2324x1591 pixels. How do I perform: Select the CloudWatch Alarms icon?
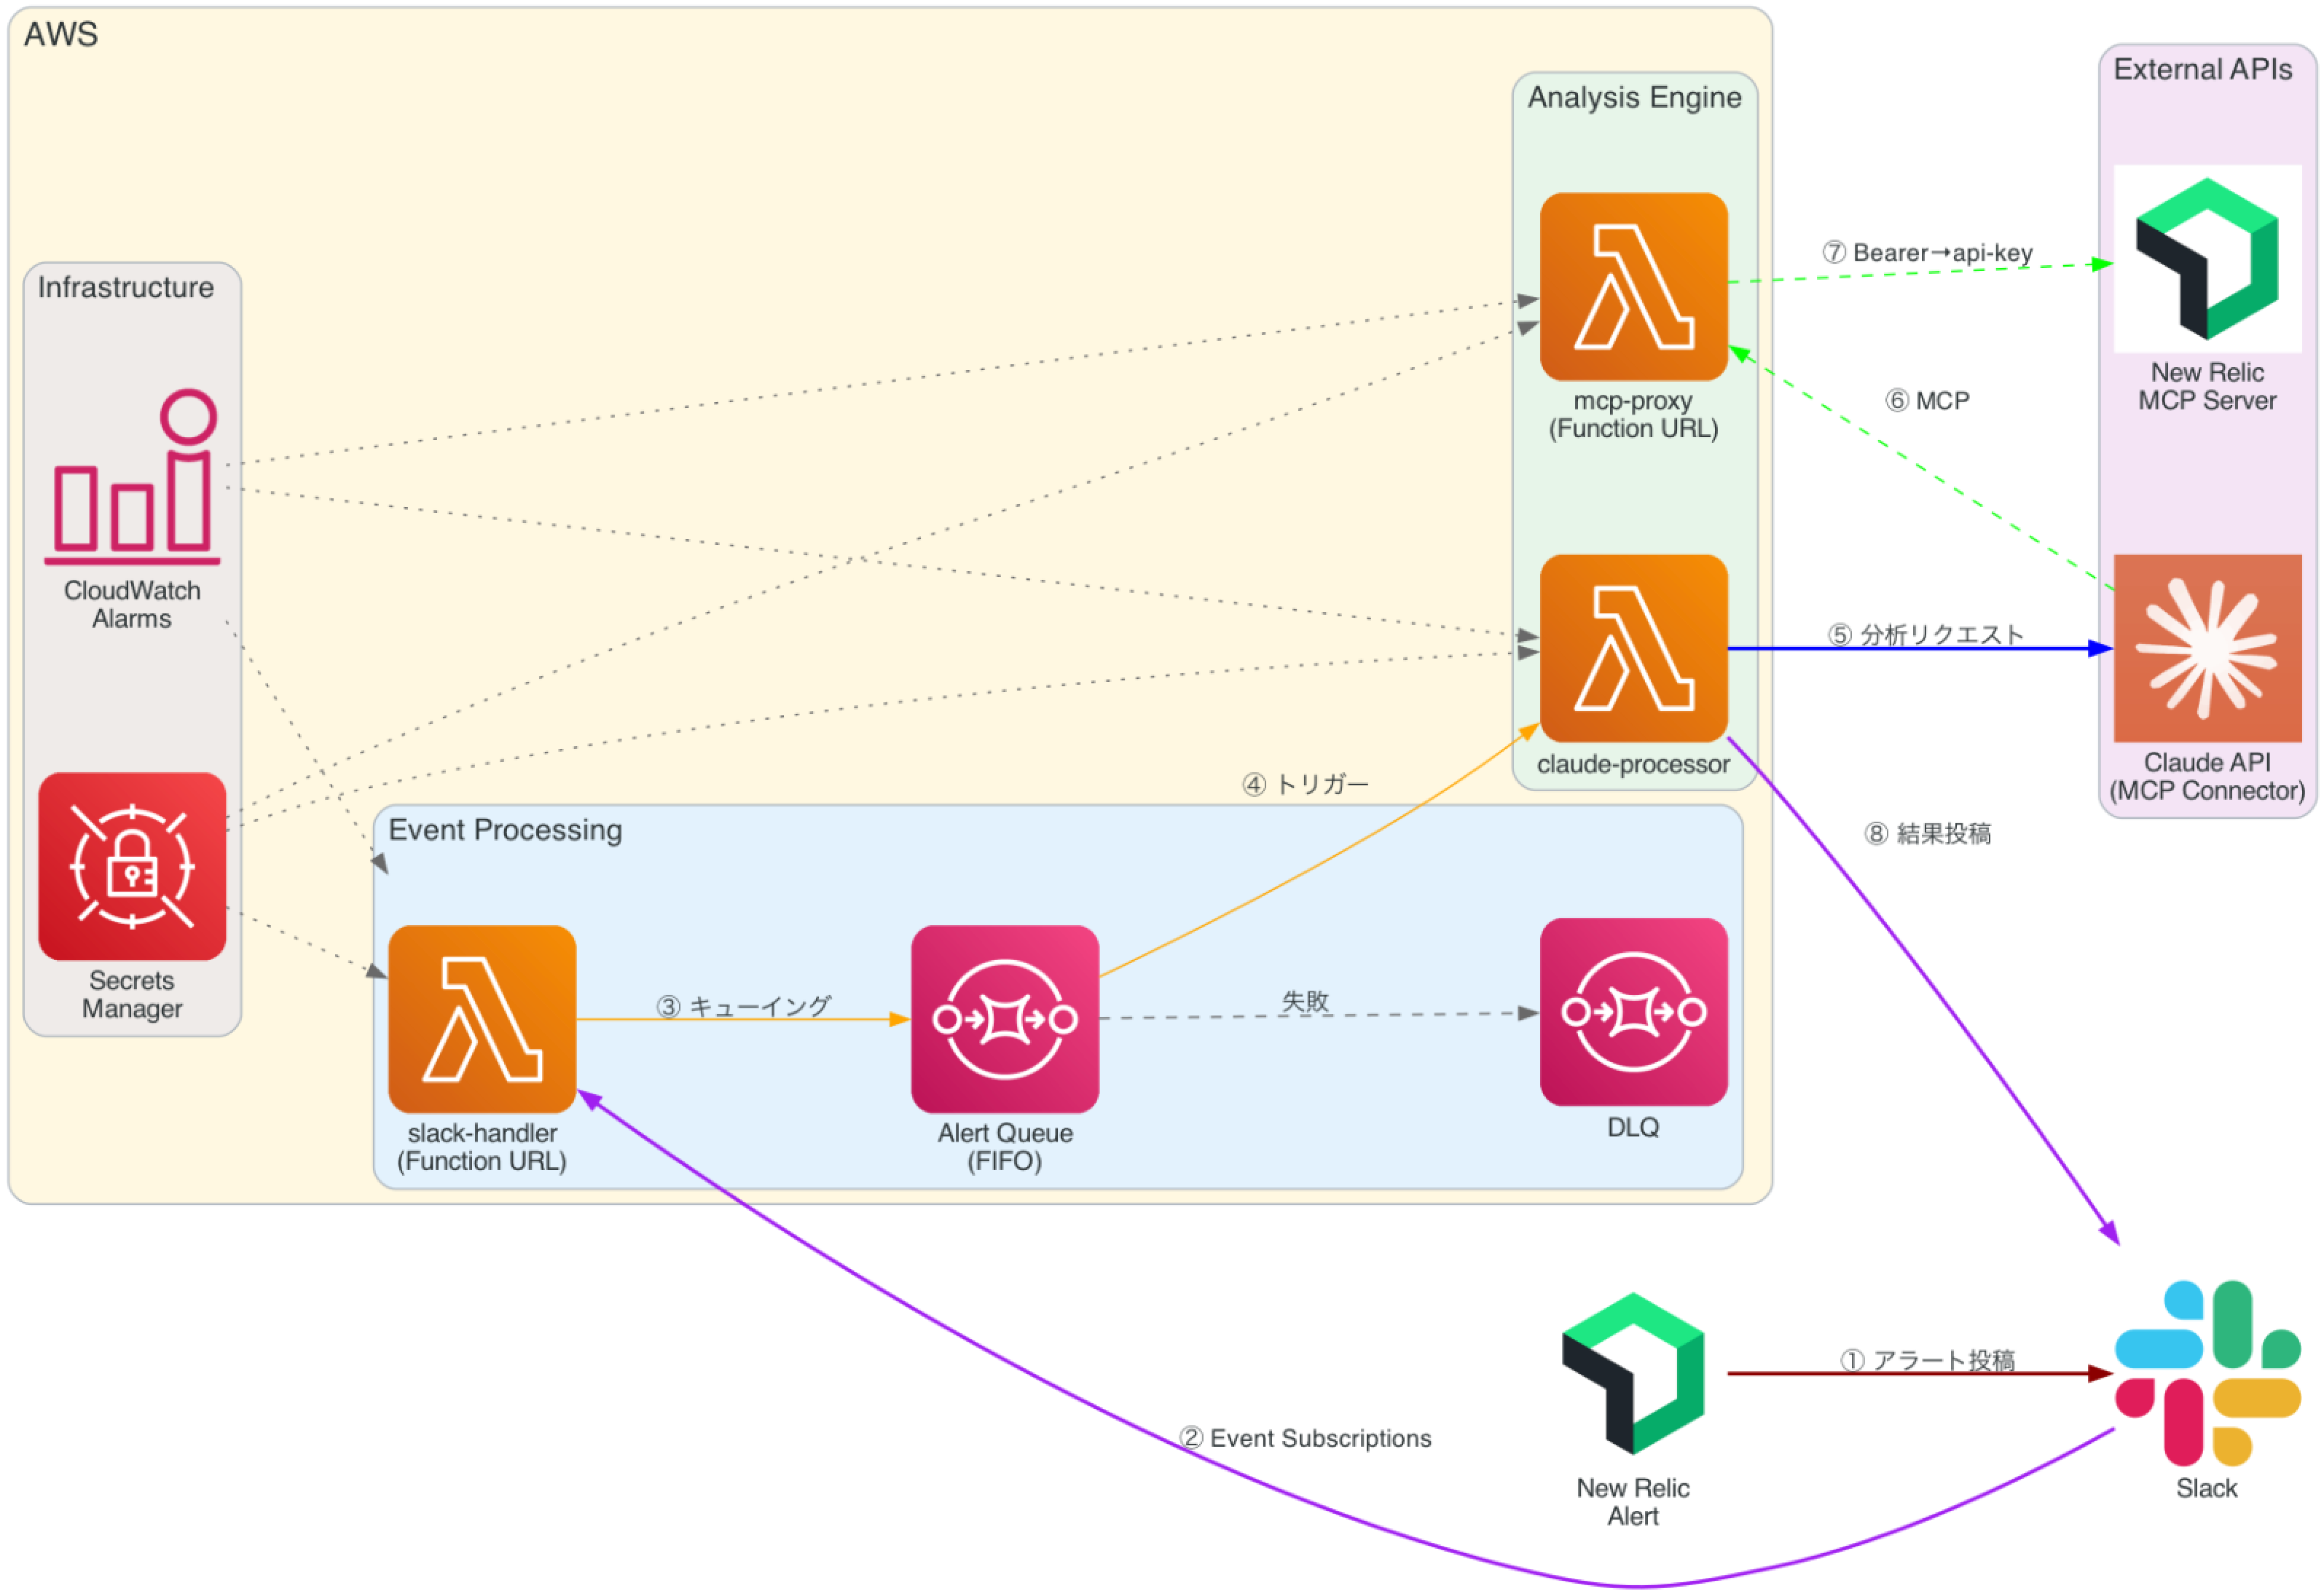132,478
